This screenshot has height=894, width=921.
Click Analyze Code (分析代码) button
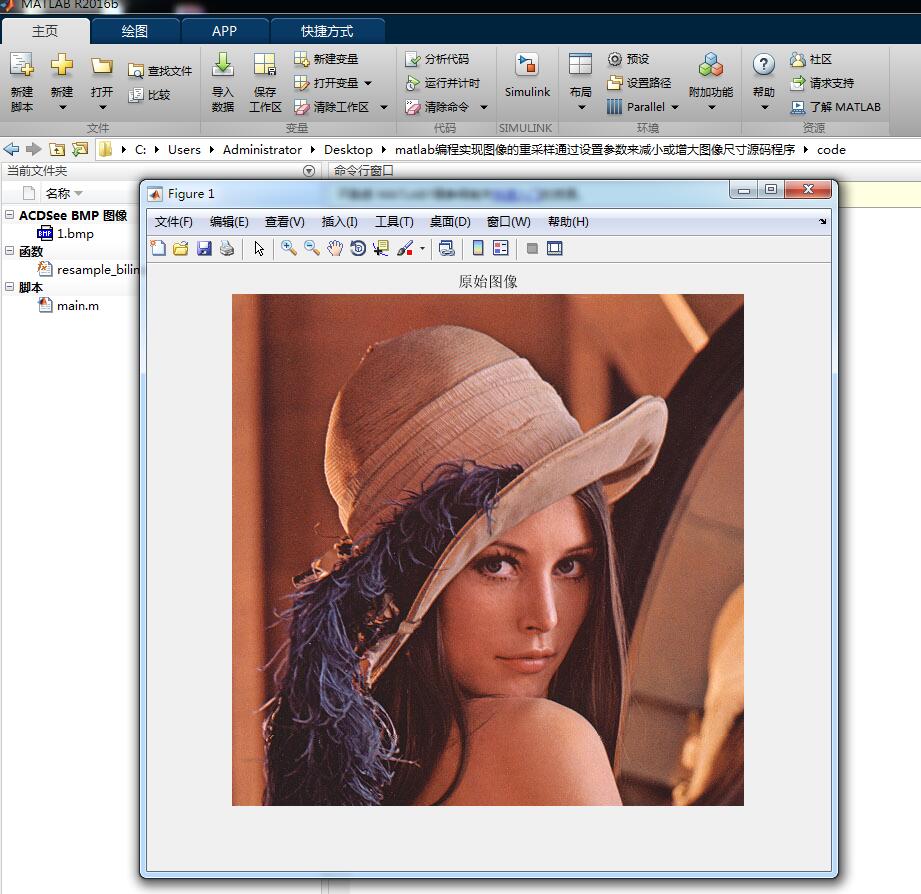(437, 59)
